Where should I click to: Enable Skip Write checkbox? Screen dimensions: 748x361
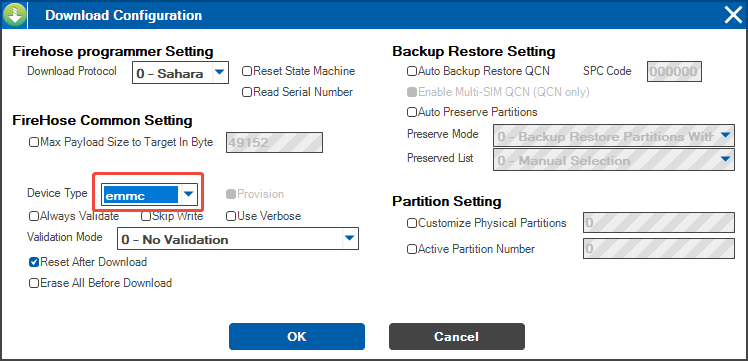click(146, 217)
